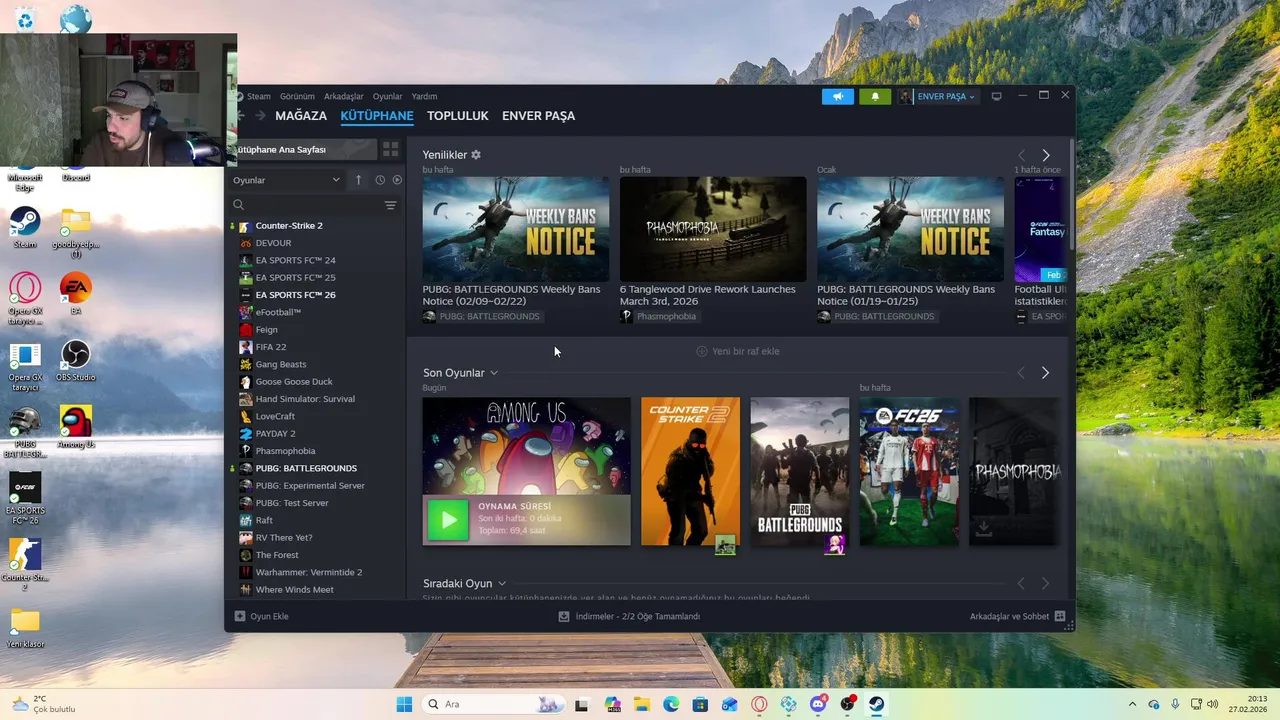The width and height of the screenshot is (1280, 720).
Task: Open the Görünüm menu
Action: coord(297,96)
